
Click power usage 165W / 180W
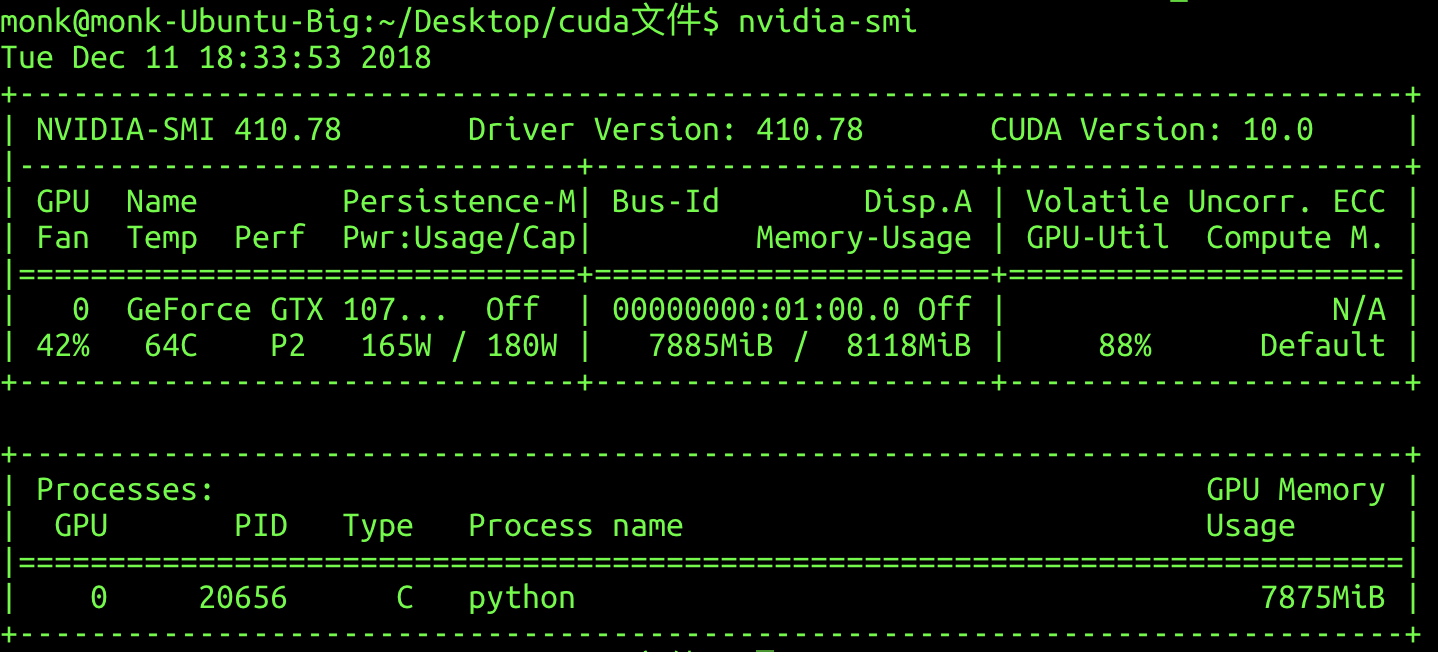[459, 346]
